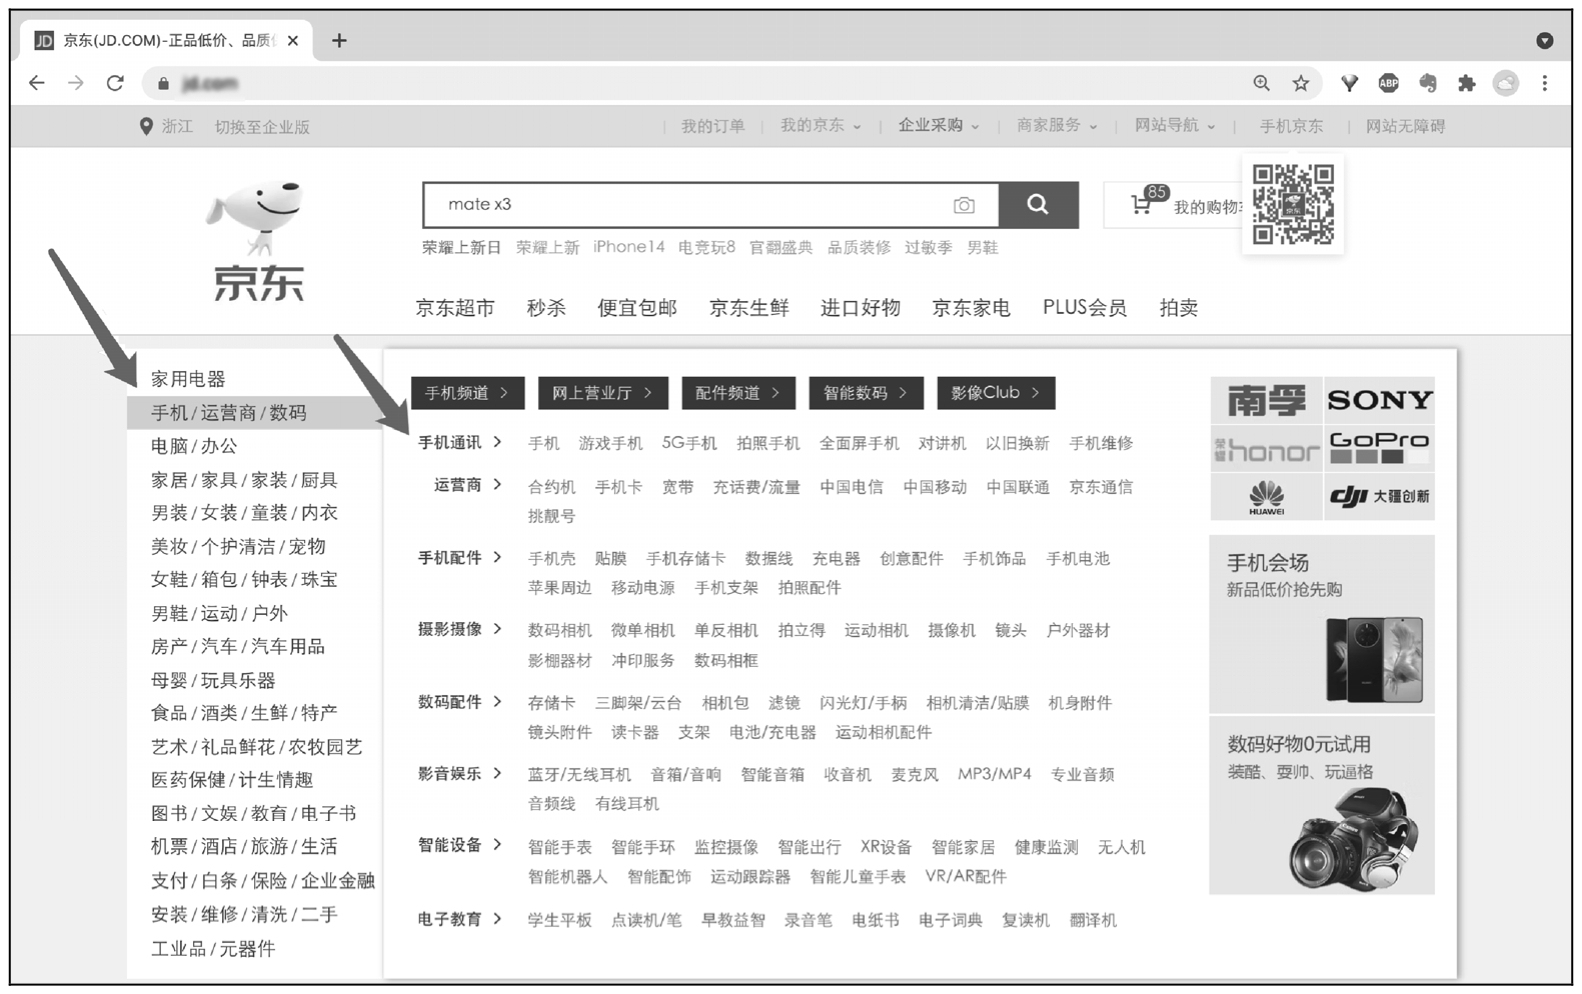This screenshot has height=994, width=1582.
Task: Click 无人机 link
Action: 1121,847
